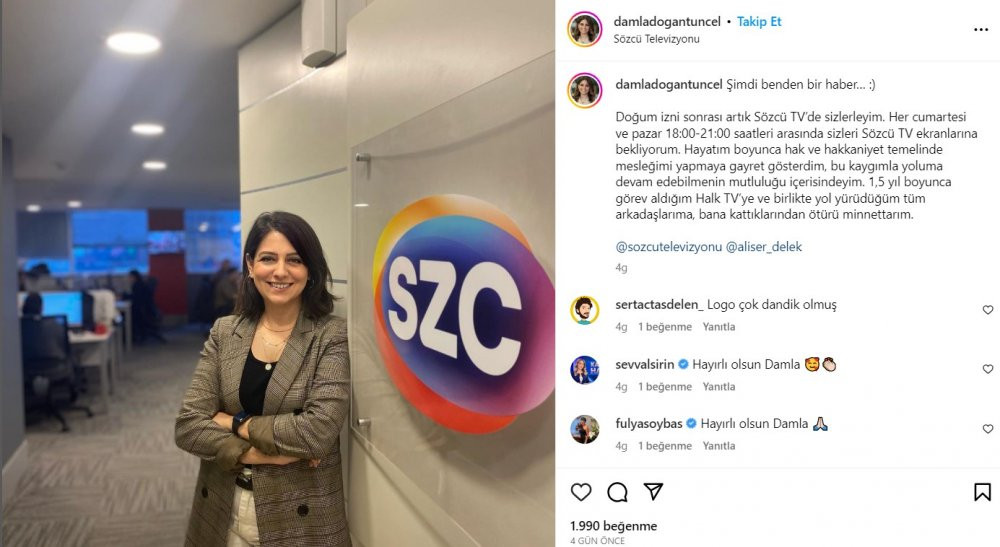1000x547 pixels.
Task: Click the Takip Et follow link
Action: pyautogui.click(x=759, y=22)
